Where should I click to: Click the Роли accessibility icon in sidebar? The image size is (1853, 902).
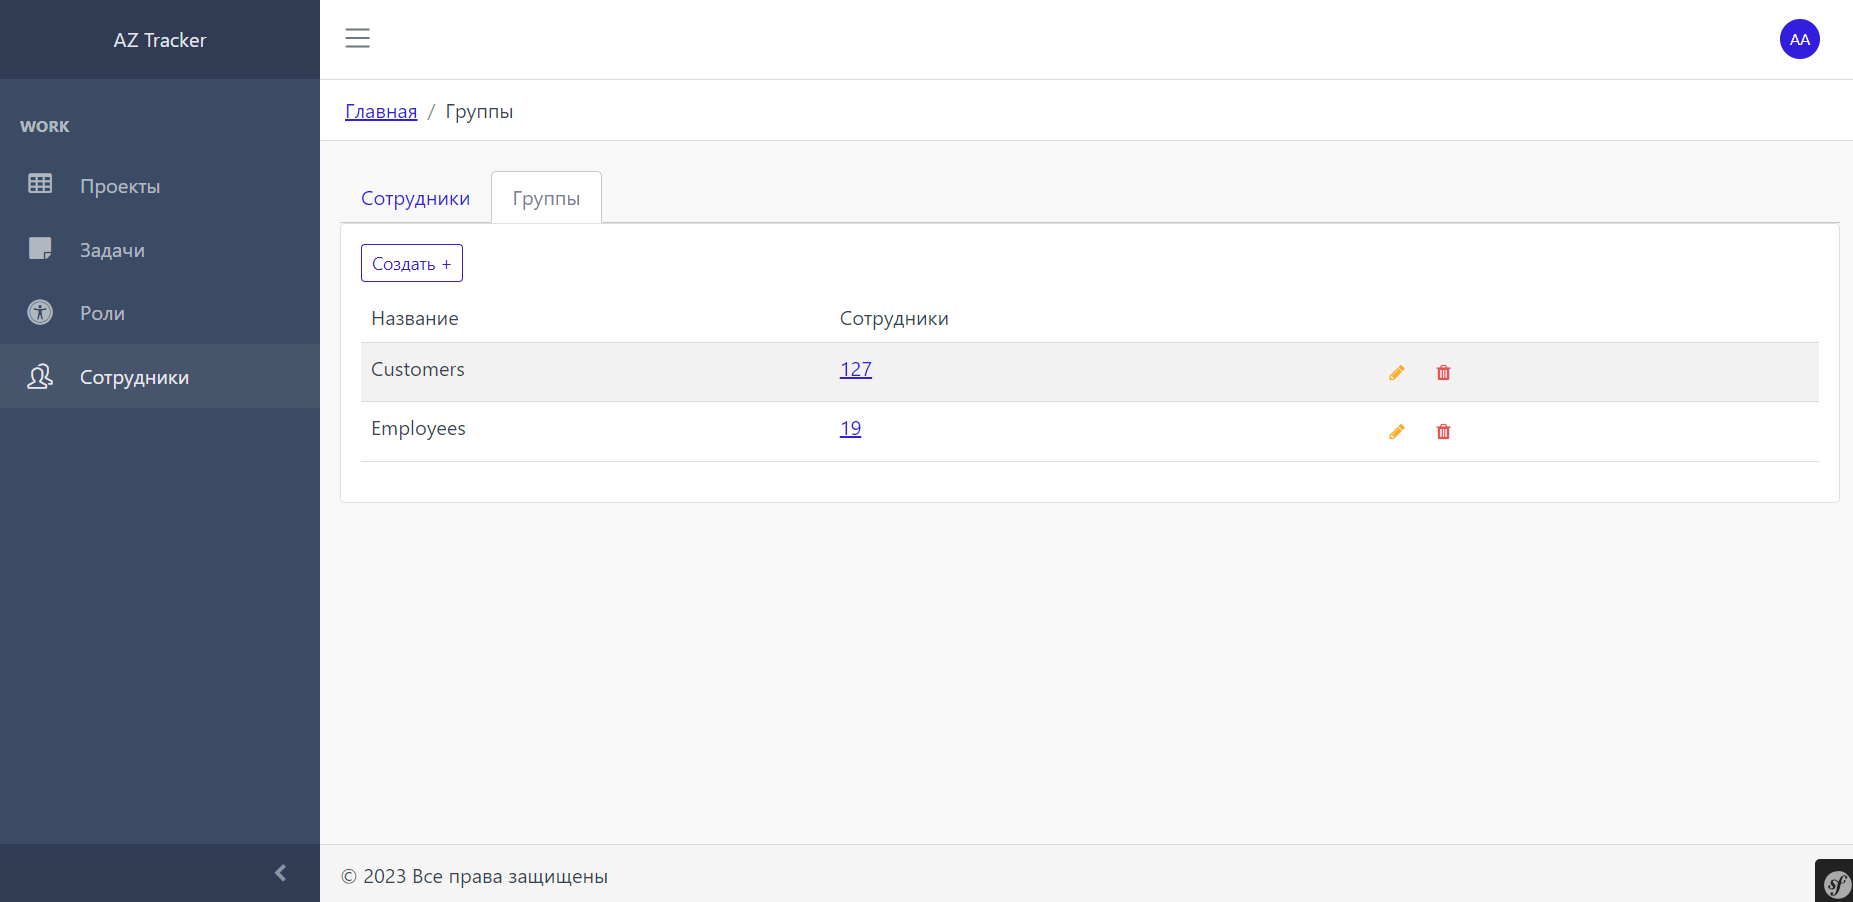coord(40,312)
